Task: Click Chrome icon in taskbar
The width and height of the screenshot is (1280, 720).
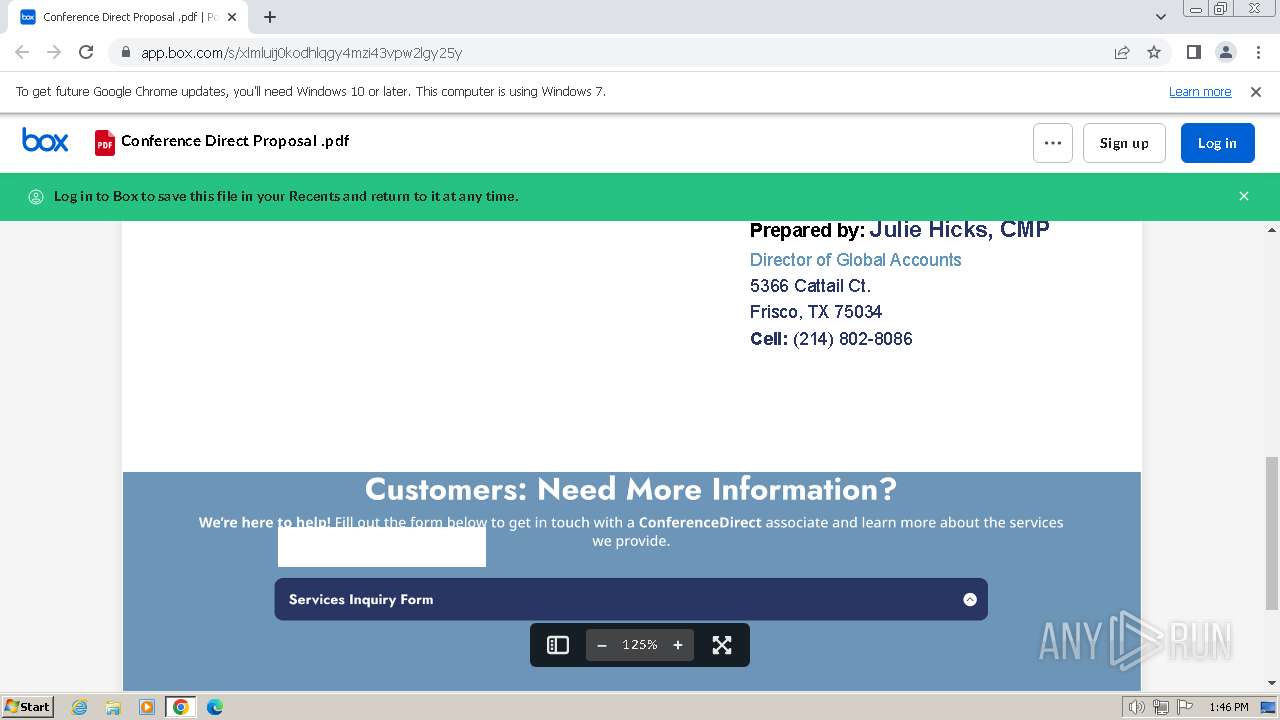Action: click(x=181, y=707)
